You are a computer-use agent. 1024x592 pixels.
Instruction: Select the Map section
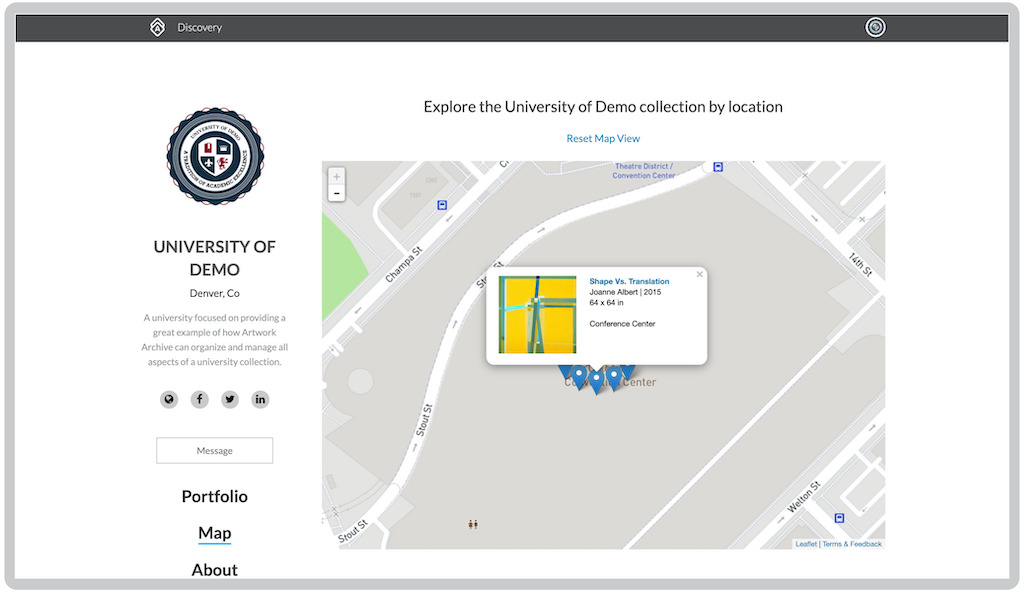click(x=214, y=533)
